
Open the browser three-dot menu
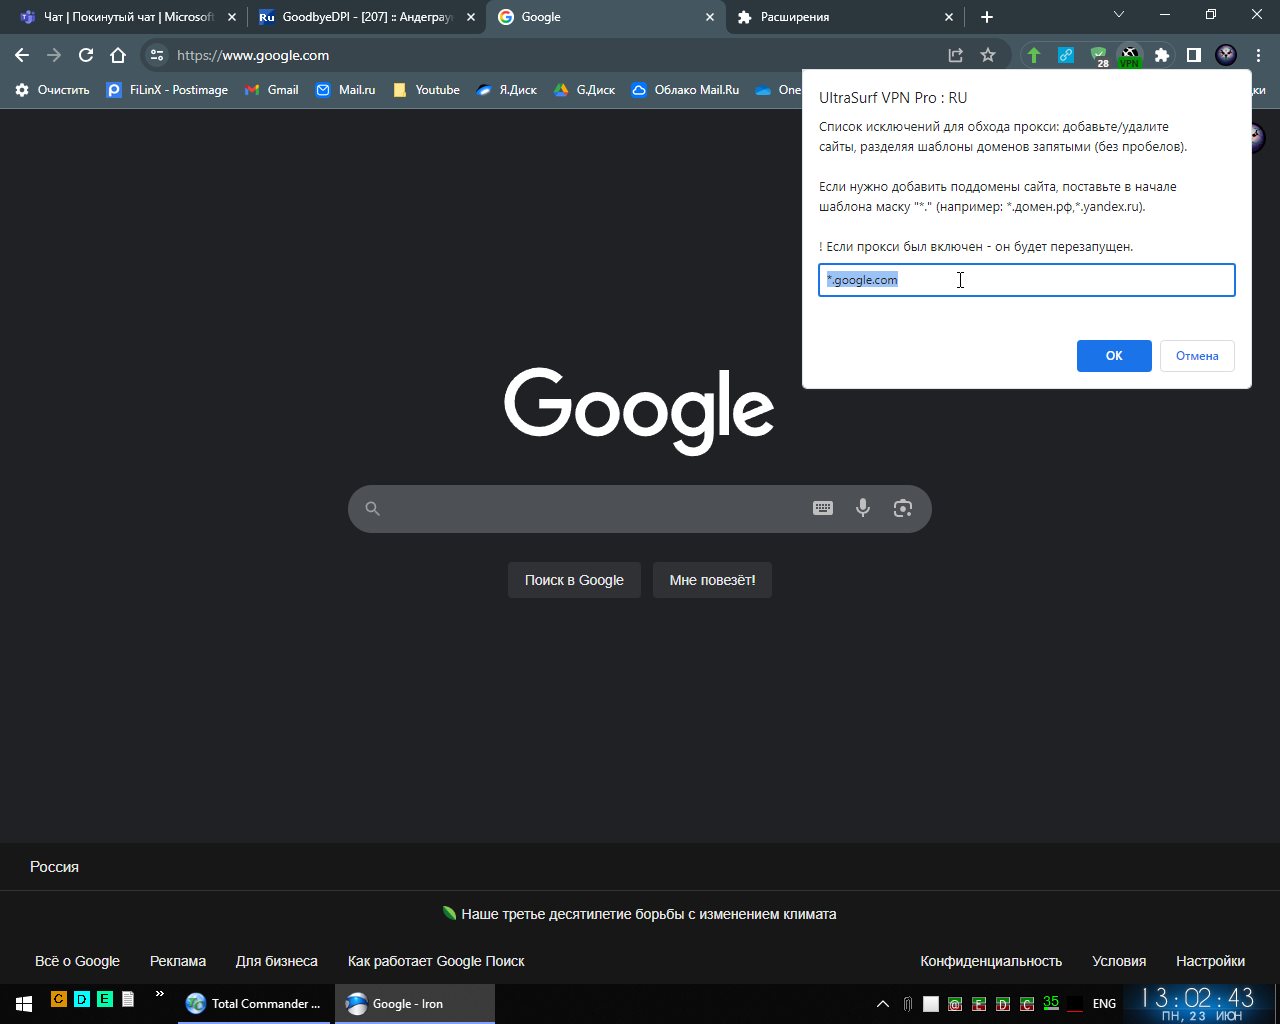point(1258,55)
